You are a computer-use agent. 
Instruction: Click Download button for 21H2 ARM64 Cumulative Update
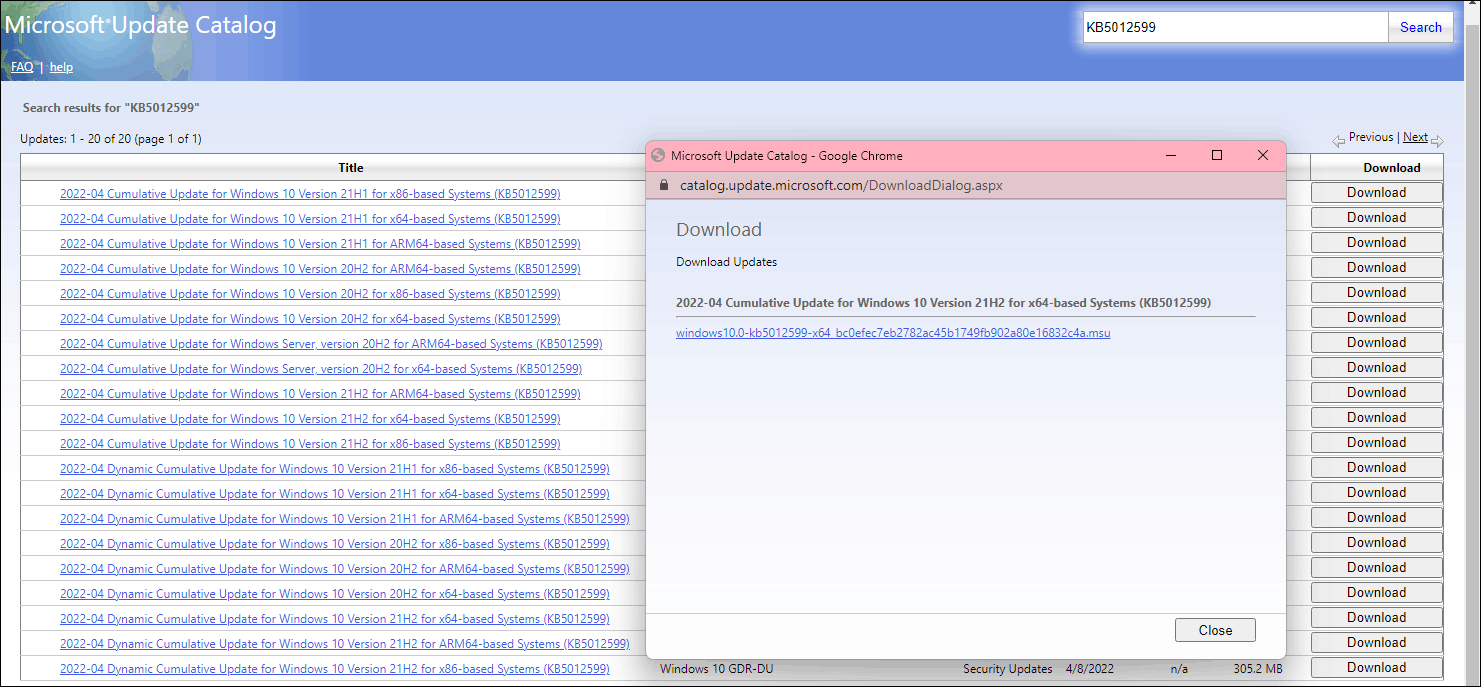pos(1376,393)
